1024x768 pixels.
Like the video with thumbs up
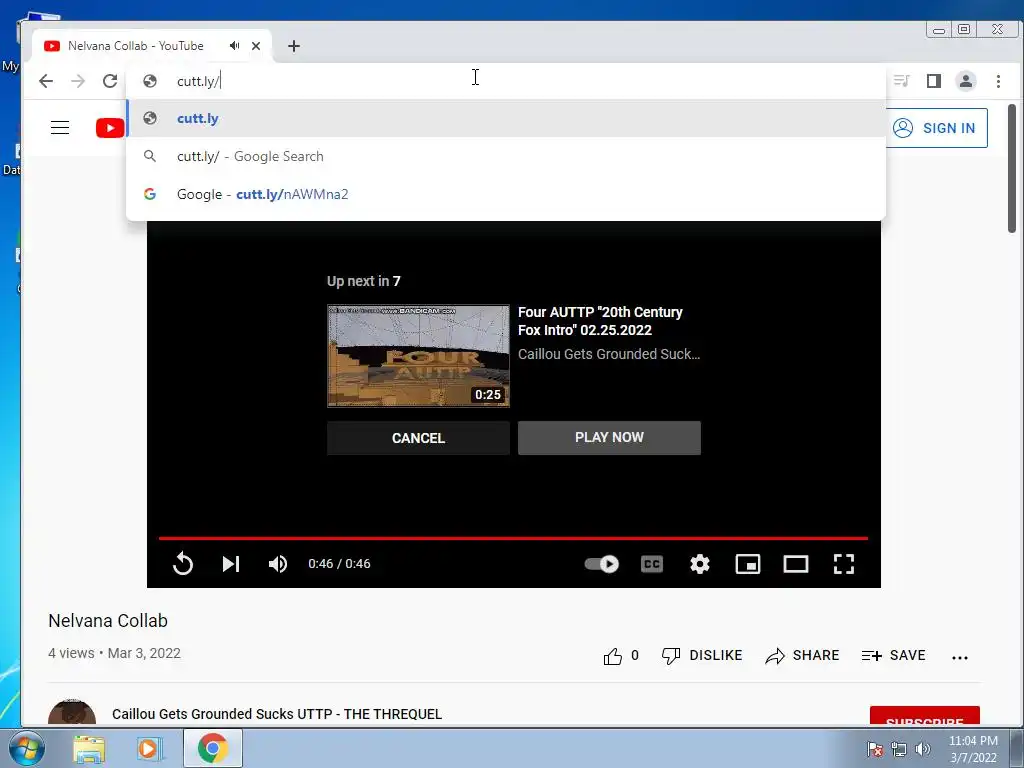tap(613, 656)
